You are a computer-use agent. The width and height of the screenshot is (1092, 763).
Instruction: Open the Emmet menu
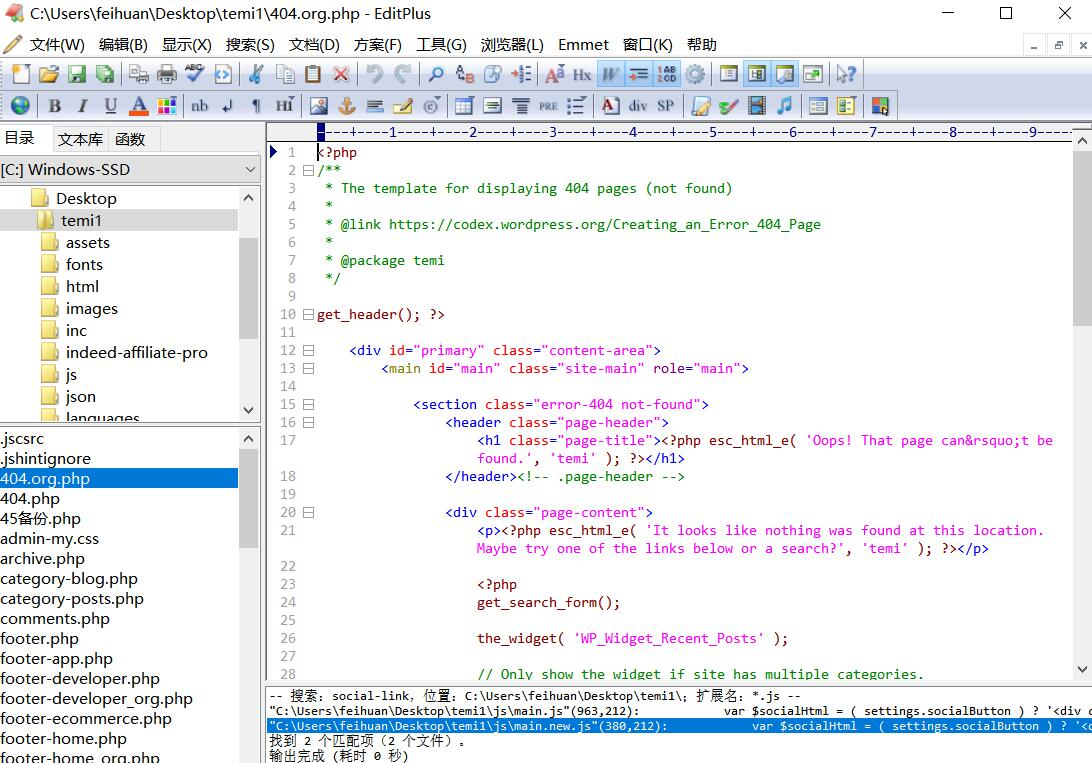pos(583,45)
